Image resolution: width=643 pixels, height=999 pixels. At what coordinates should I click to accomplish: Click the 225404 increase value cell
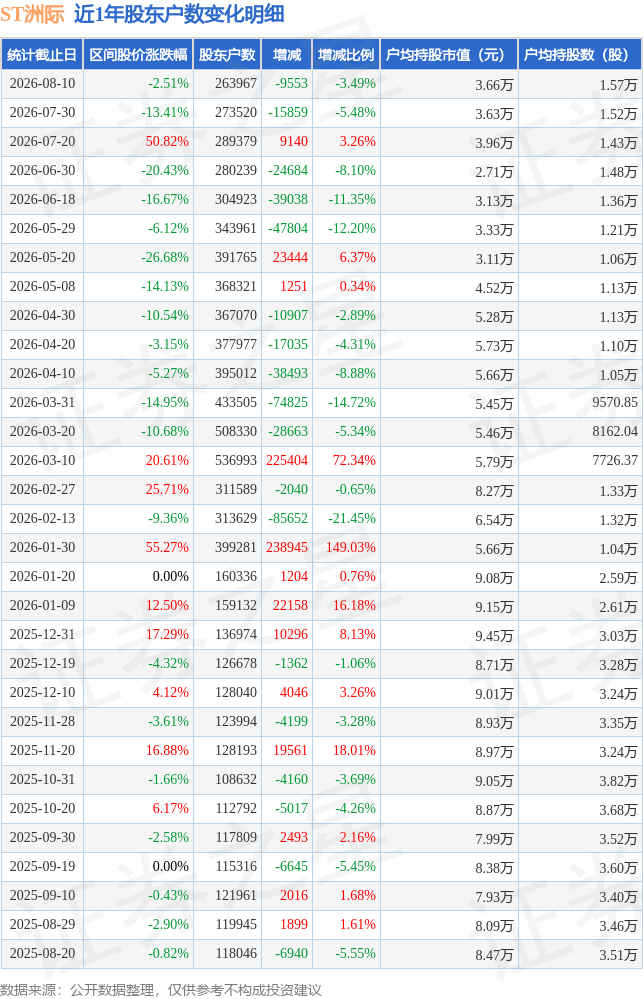click(287, 460)
